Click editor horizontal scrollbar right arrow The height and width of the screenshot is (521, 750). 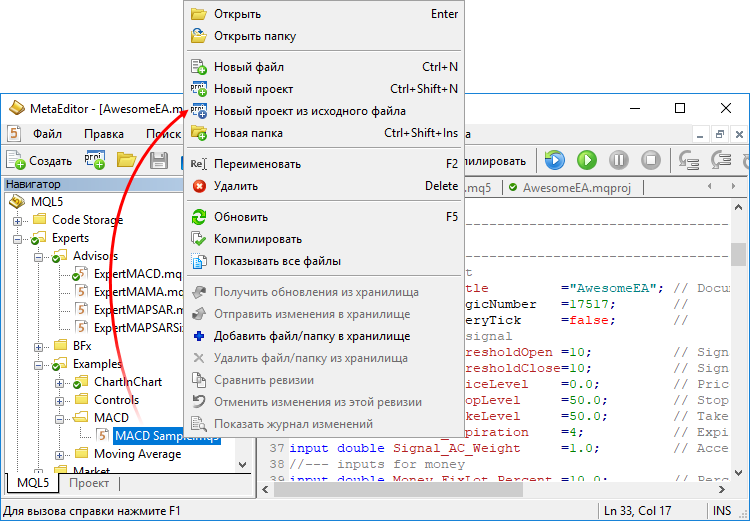722,489
